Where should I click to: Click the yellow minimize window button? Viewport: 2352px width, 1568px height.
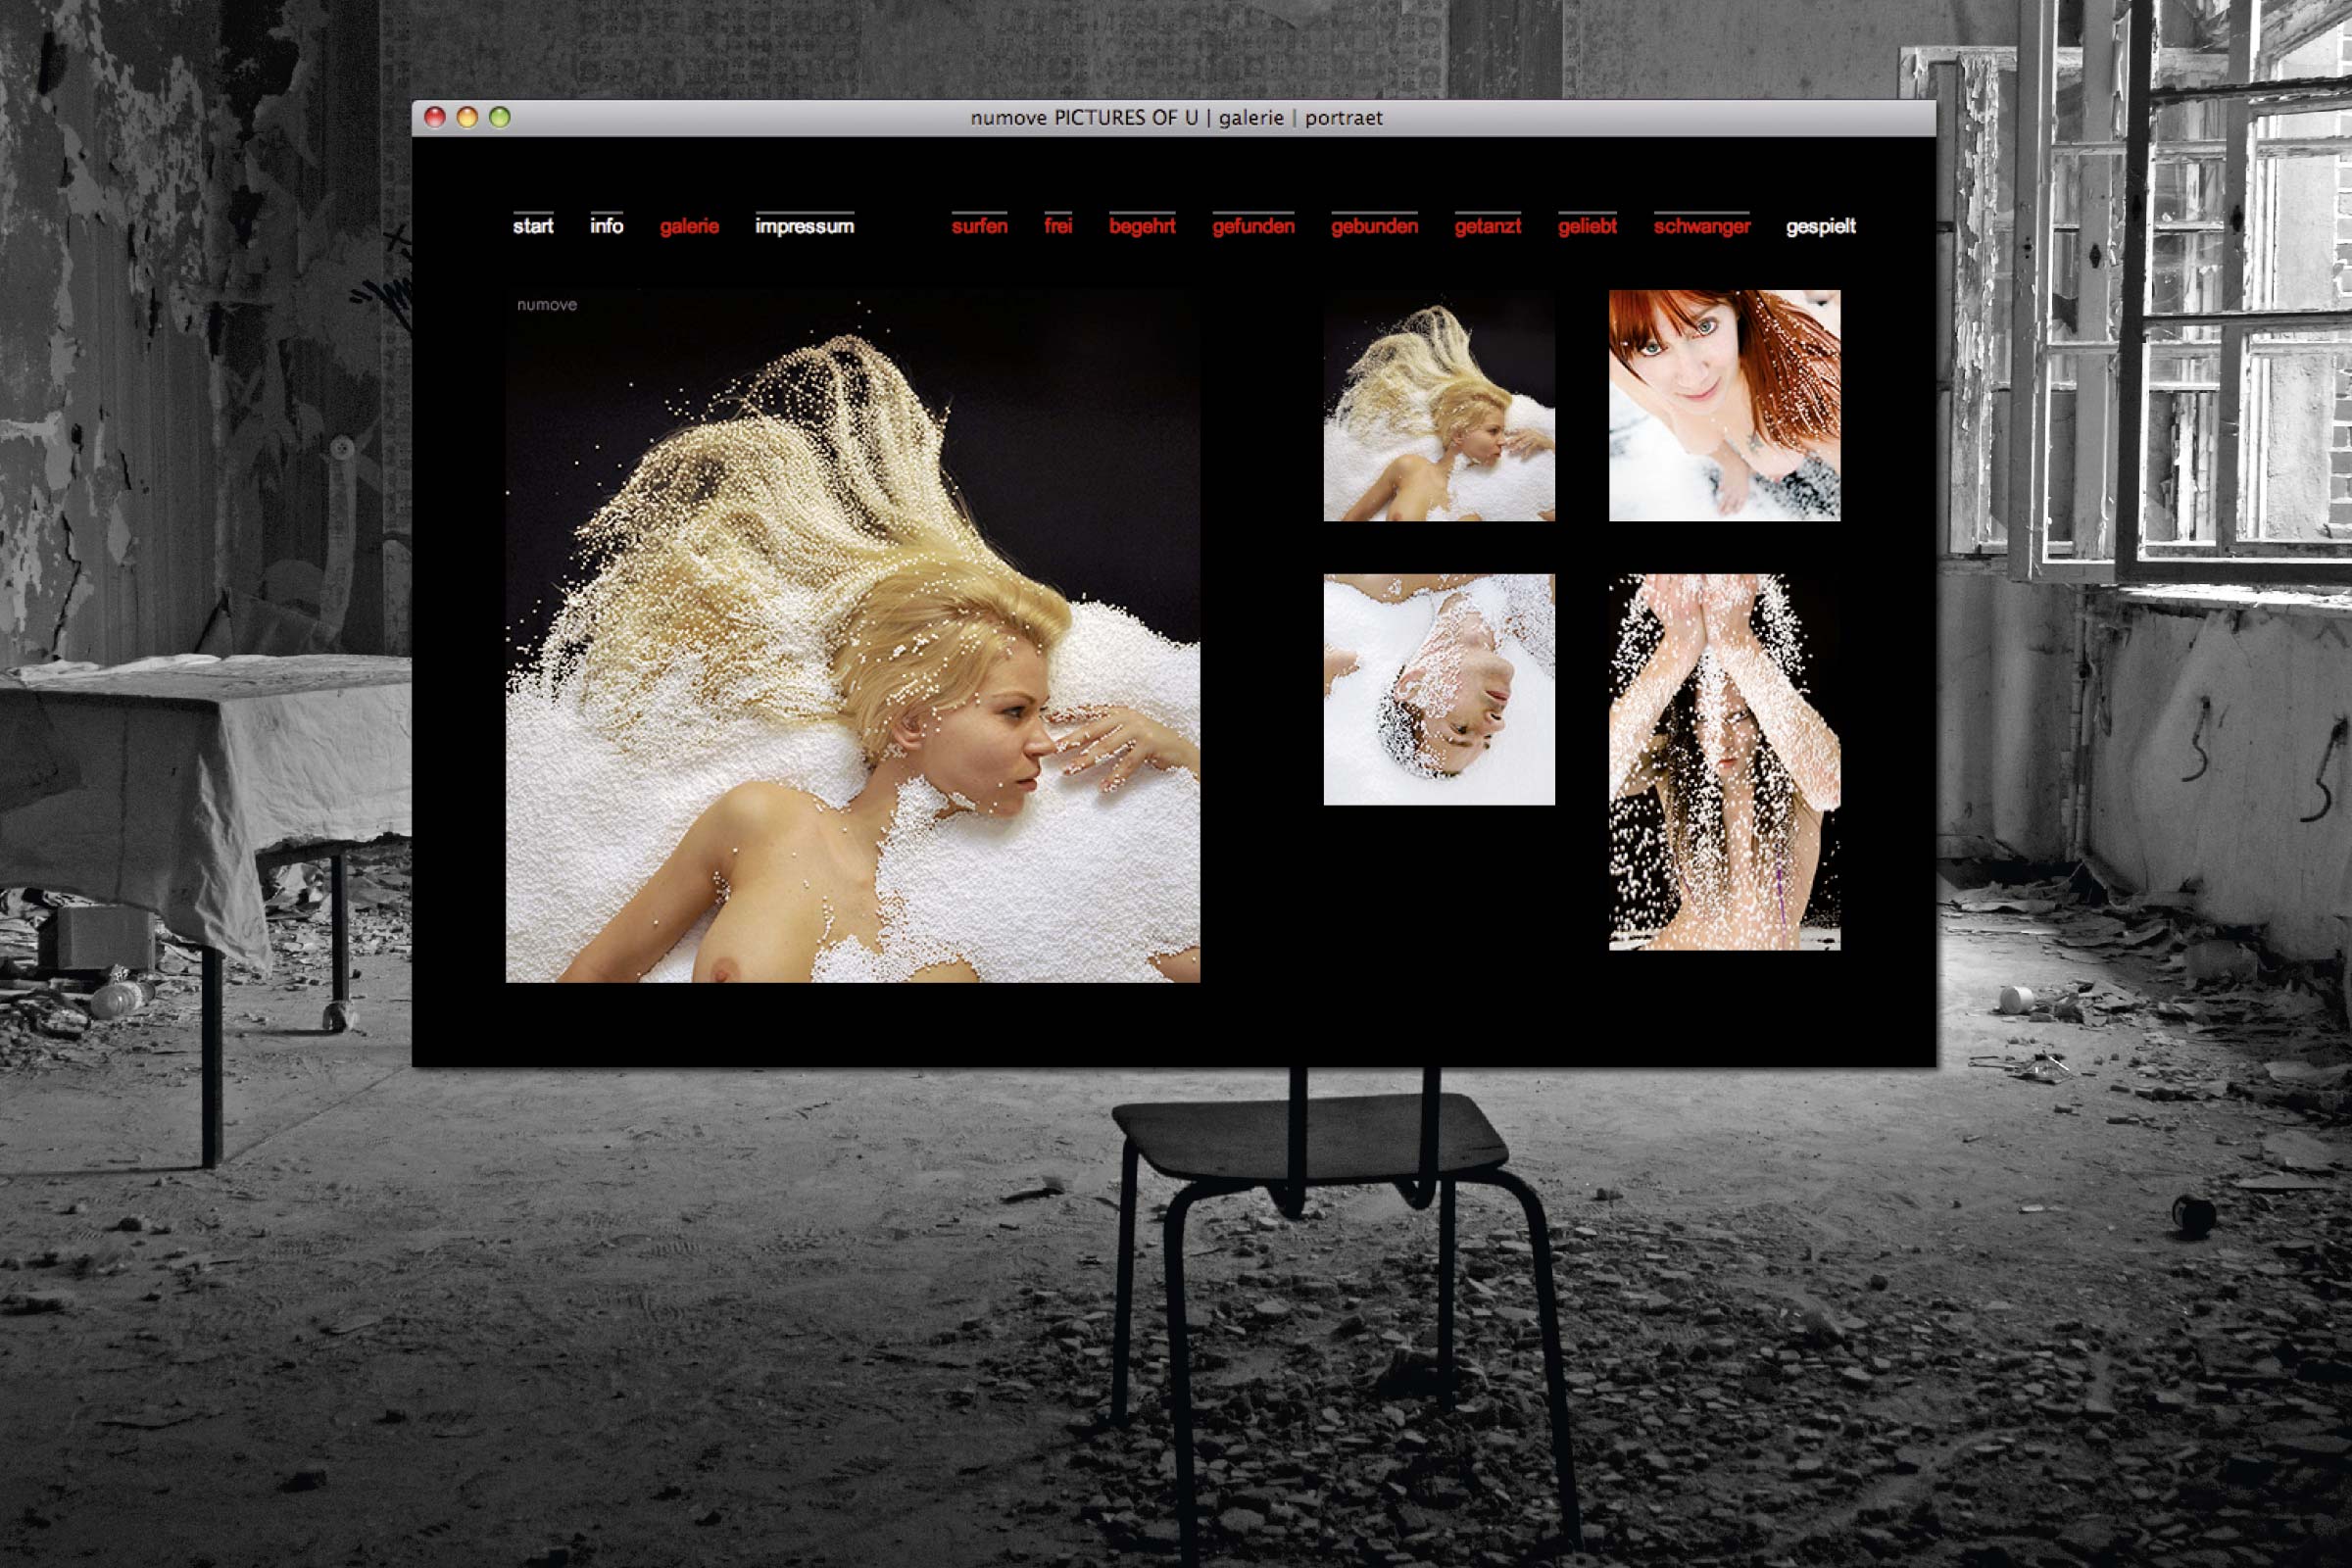[467, 117]
